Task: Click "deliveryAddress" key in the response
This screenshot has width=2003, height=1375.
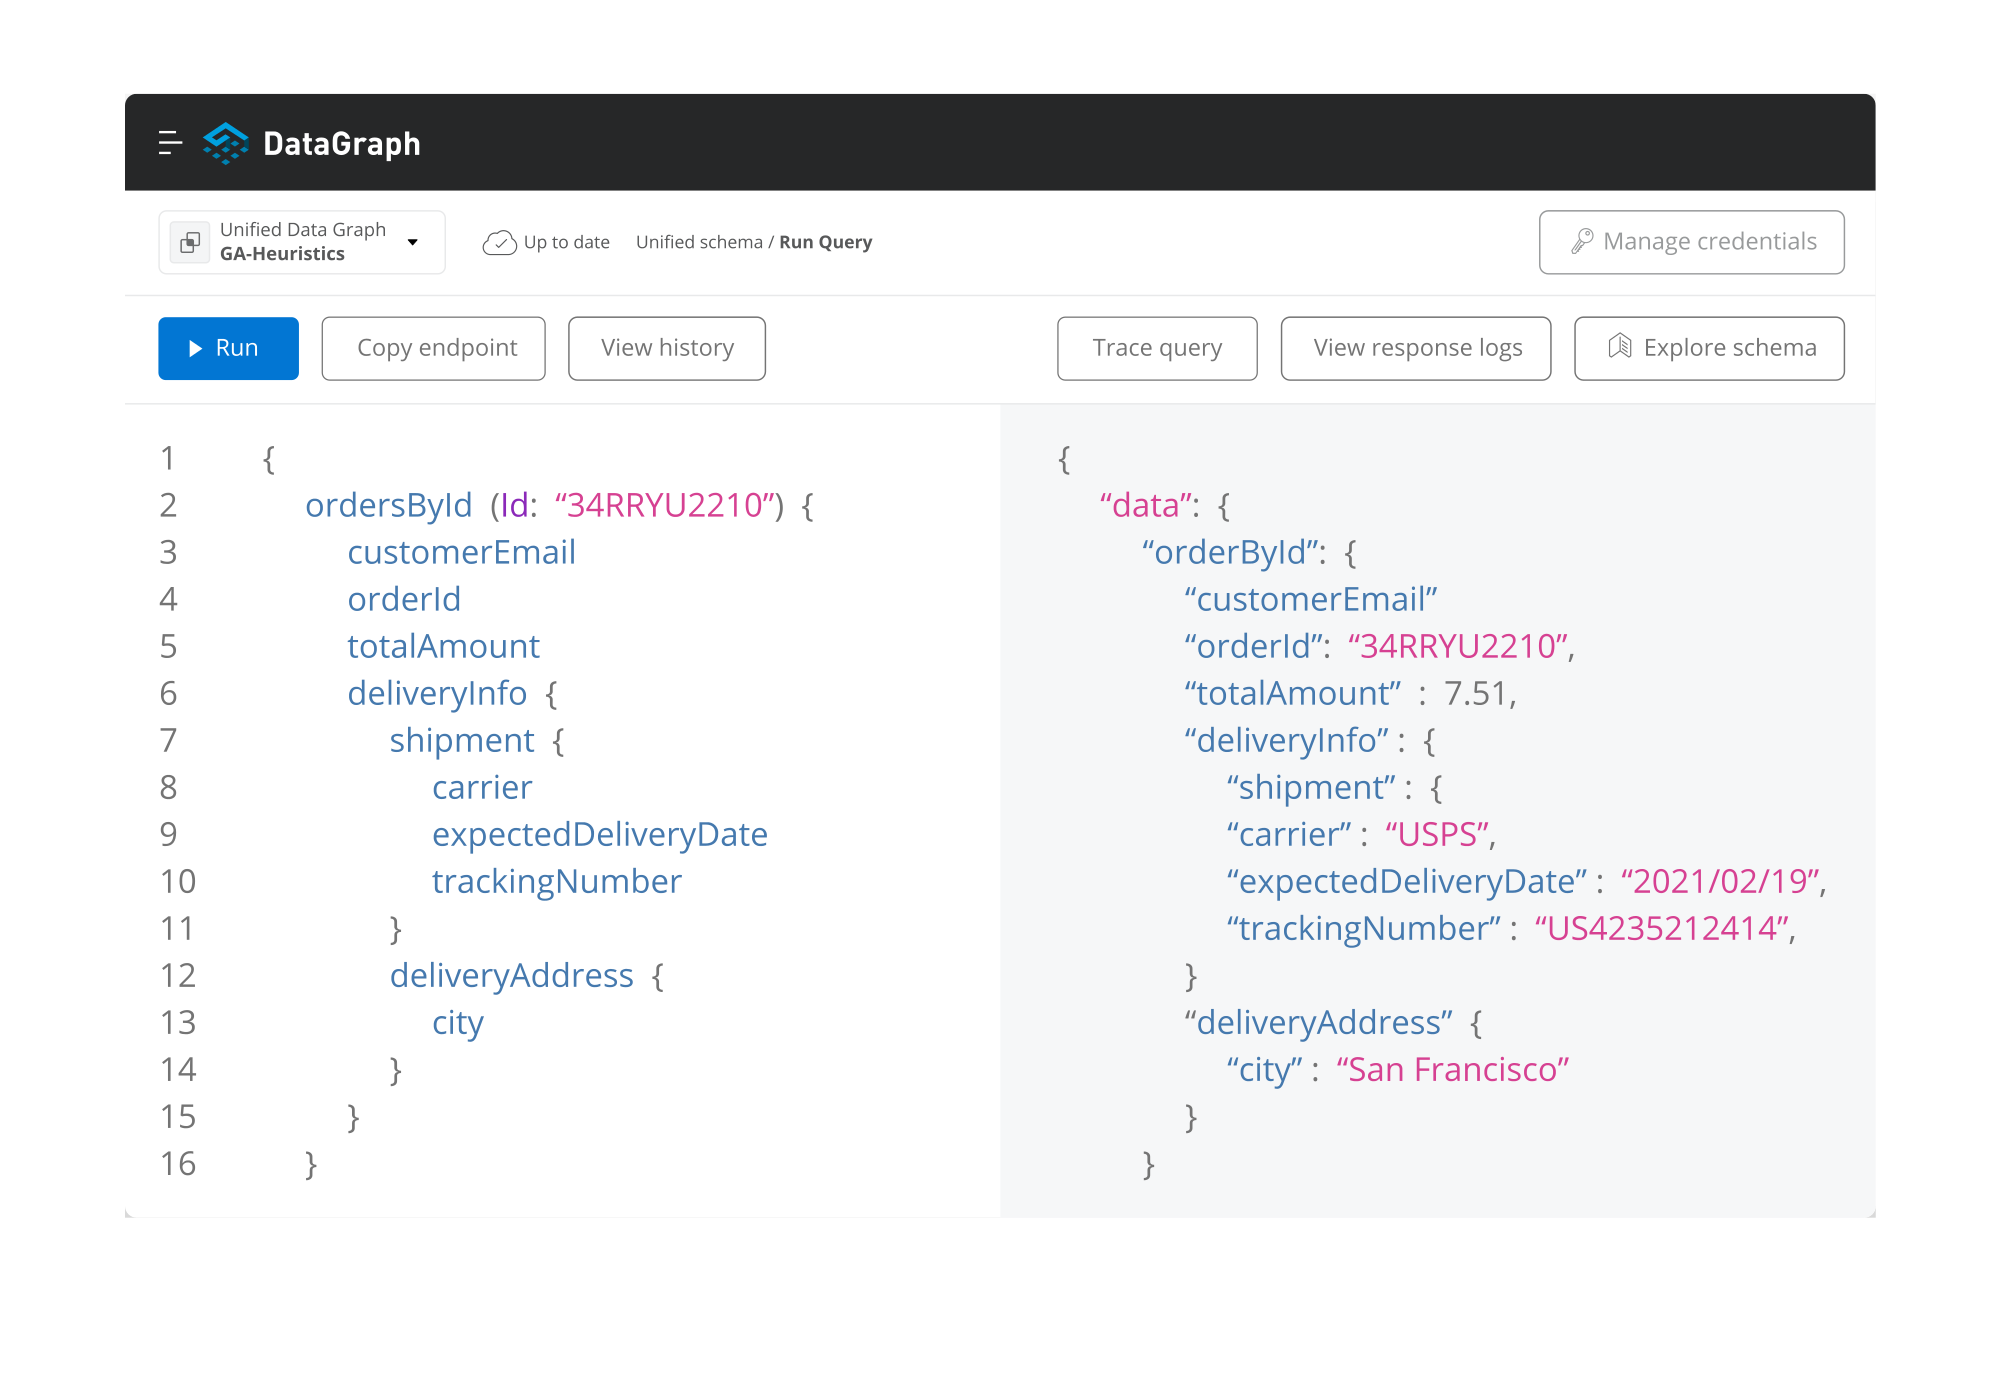Action: tap(1319, 1023)
